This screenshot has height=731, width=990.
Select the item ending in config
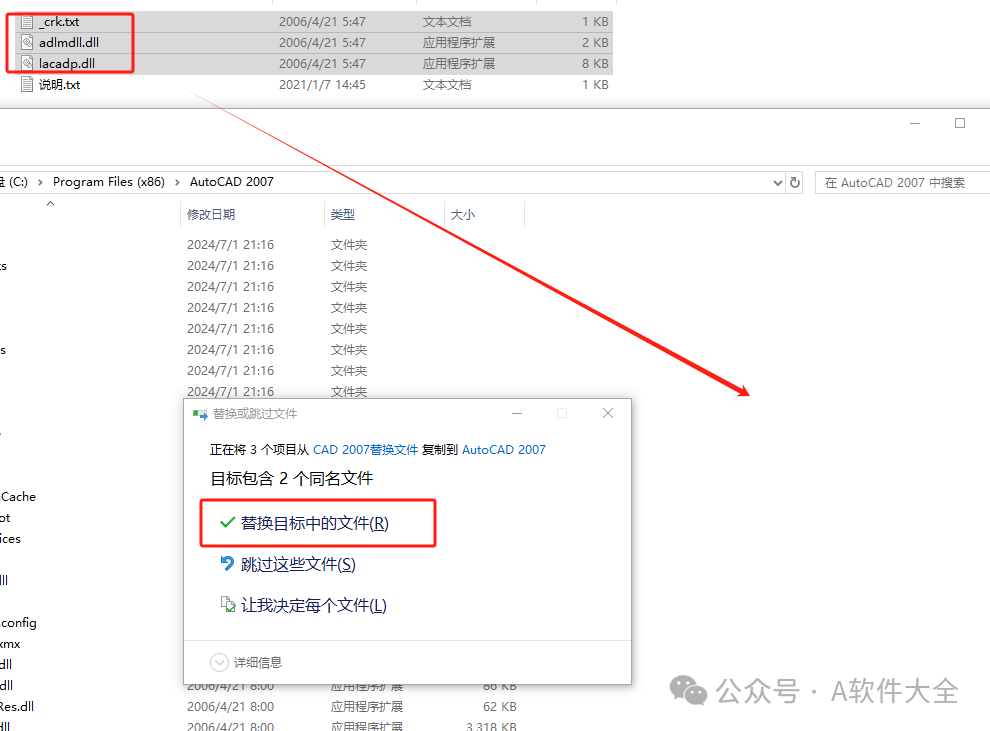pyautogui.click(x=18, y=623)
